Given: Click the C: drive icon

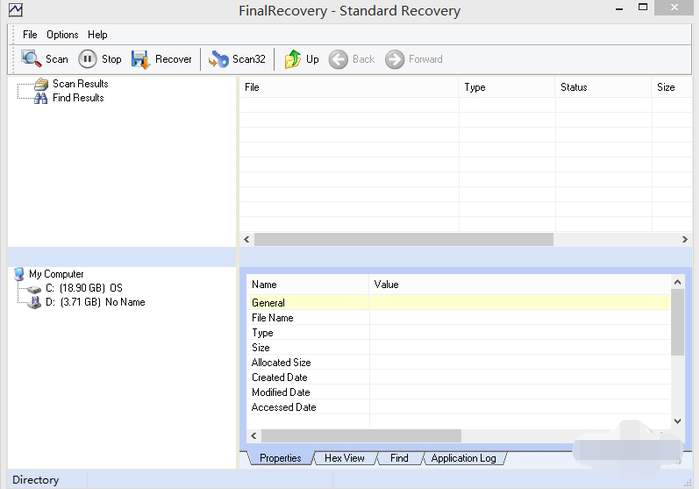Looking at the screenshot, I should (34, 289).
